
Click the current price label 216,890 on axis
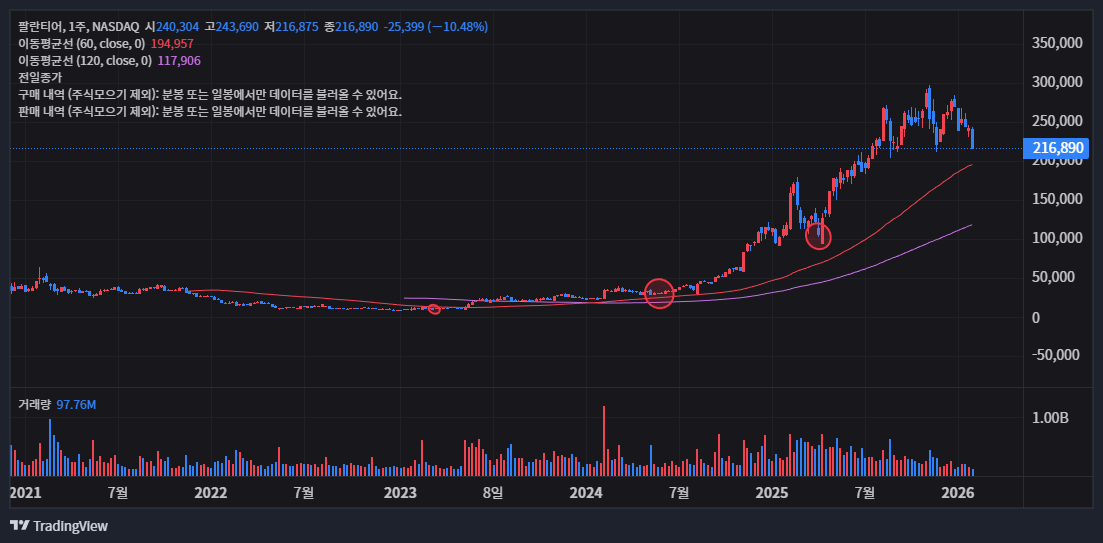click(x=1056, y=148)
